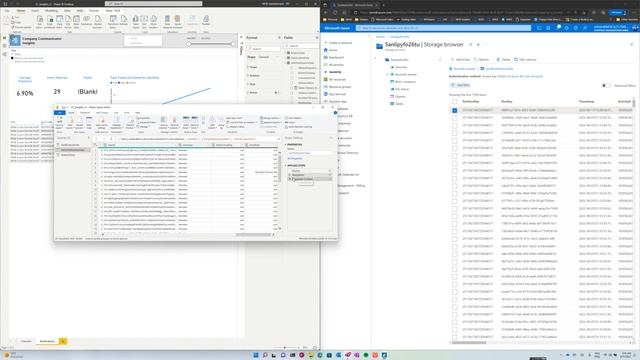Click left handle of Power BI date slider

[189, 44]
